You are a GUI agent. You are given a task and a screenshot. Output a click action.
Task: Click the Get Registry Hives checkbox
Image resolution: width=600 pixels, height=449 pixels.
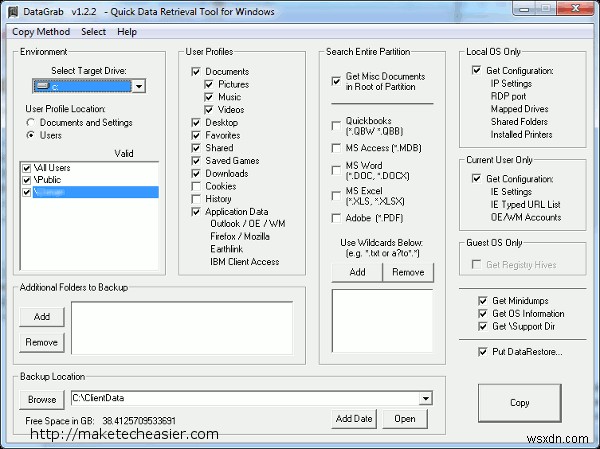(x=476, y=265)
